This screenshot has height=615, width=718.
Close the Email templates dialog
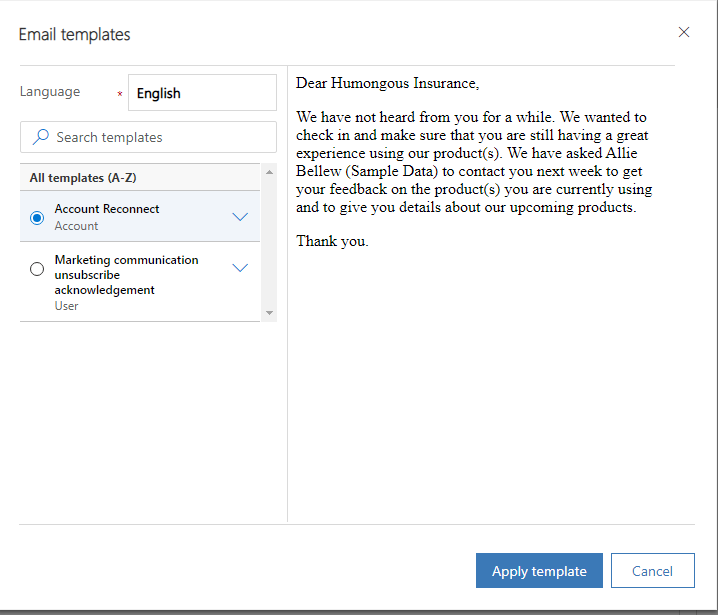pyautogui.click(x=684, y=32)
